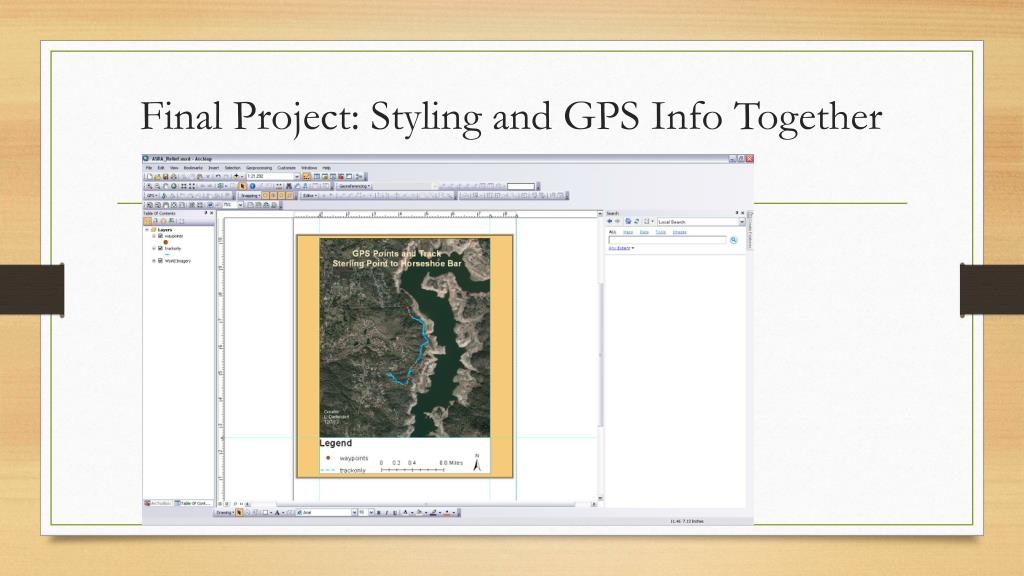Expand the World Imagery layer node
Viewport: 1024px width, 576px height.
(154, 261)
